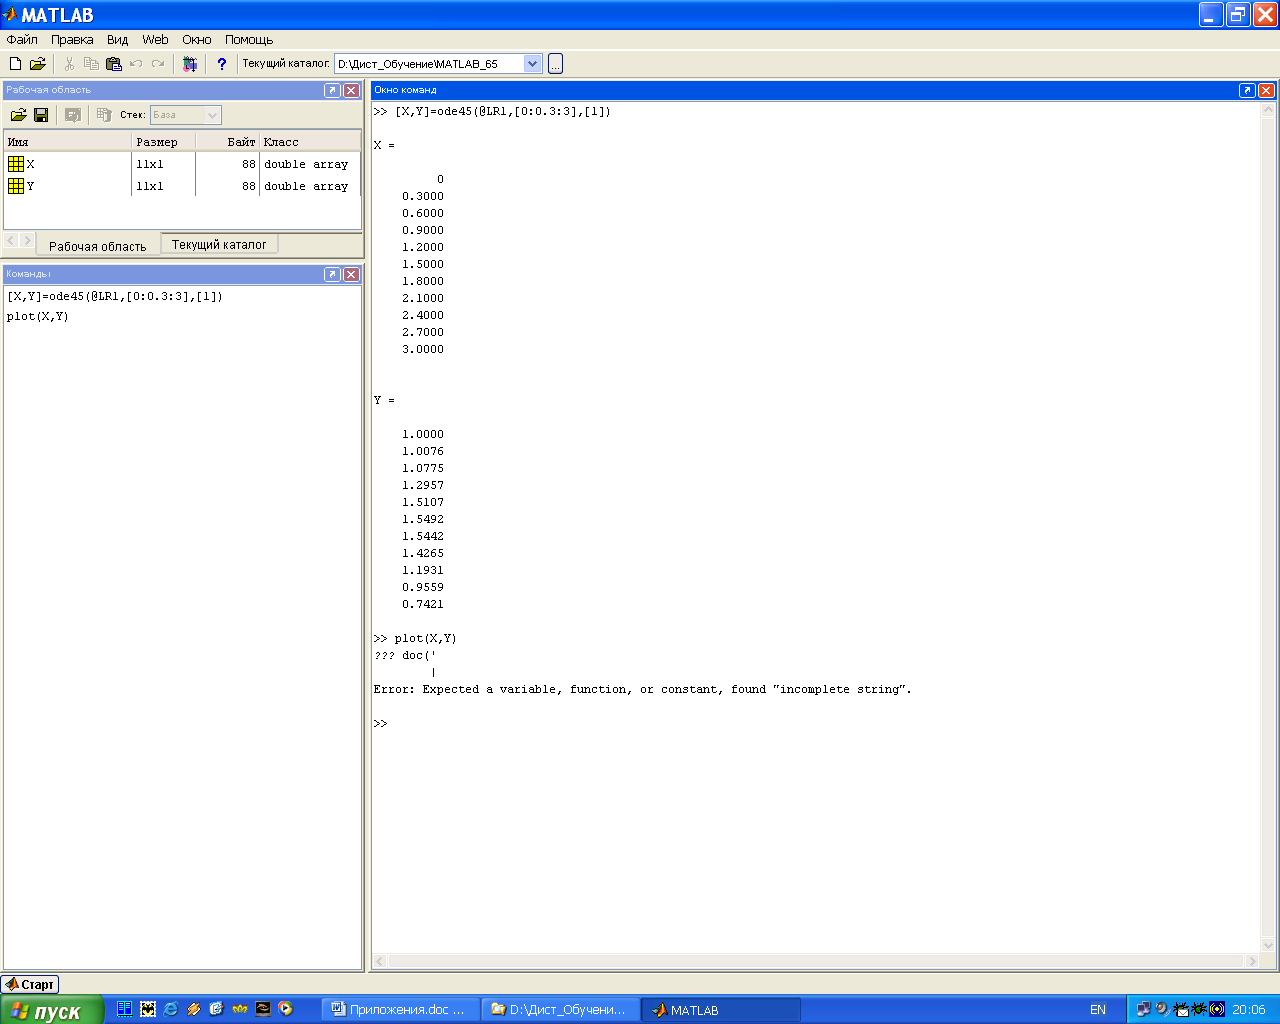Open the Помощь menu
This screenshot has width=1280, height=1024.
pos(249,40)
